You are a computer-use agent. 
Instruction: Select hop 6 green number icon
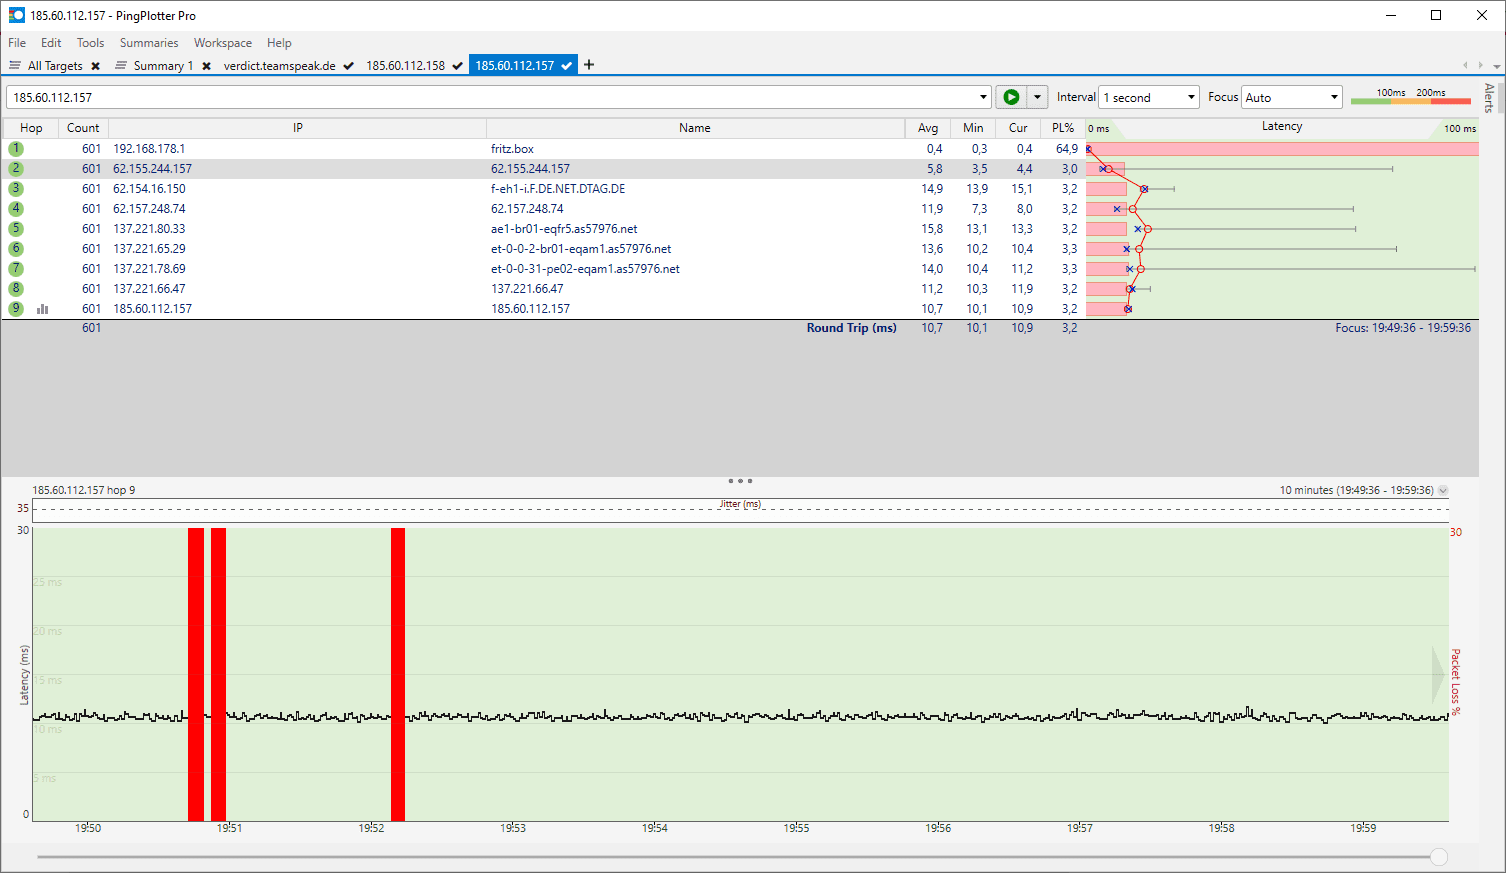pyautogui.click(x=16, y=248)
